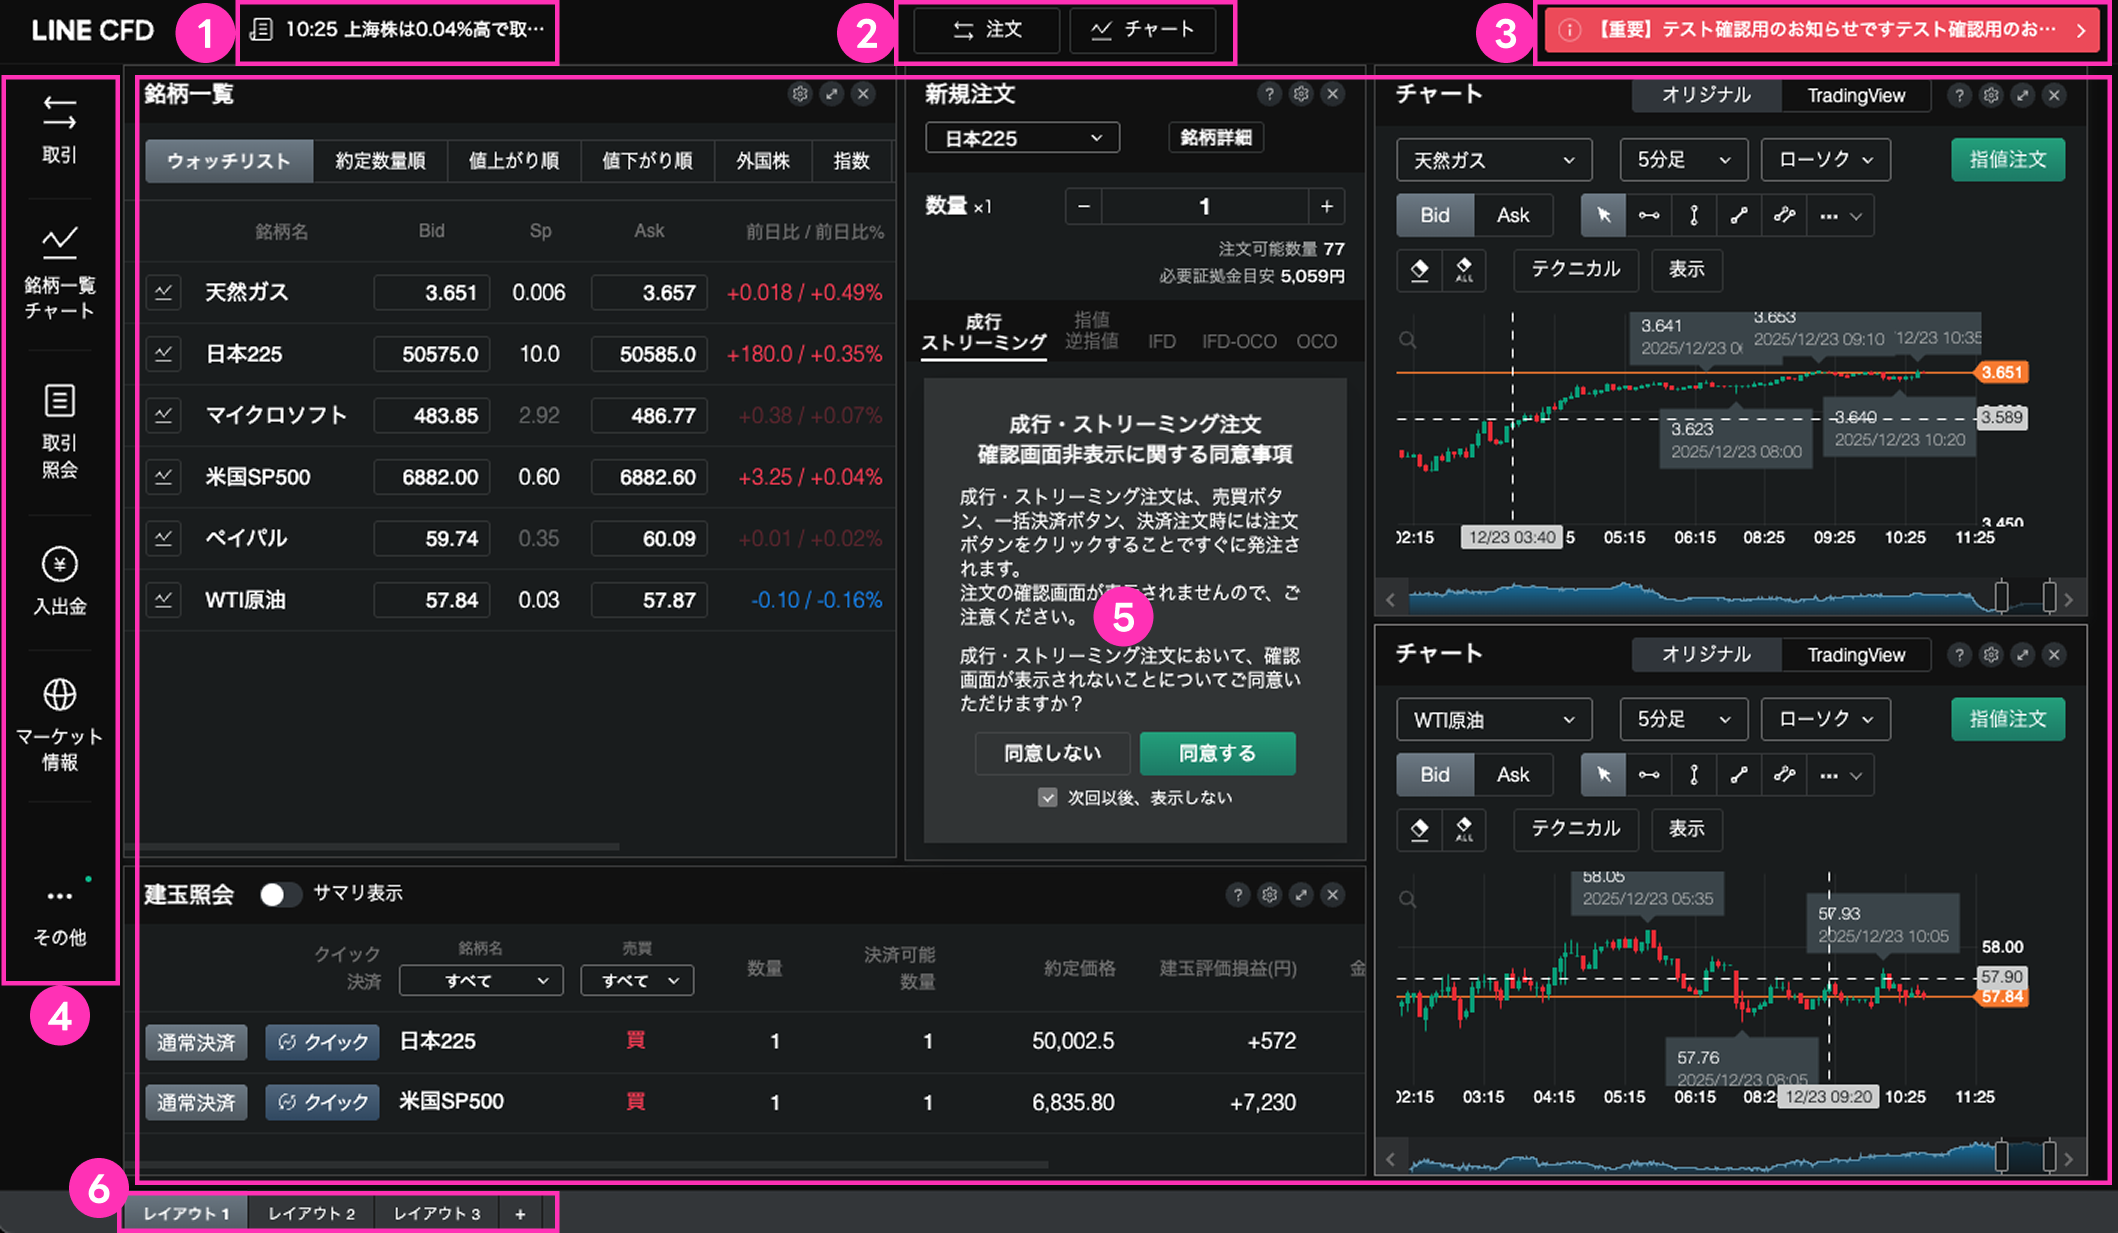Open 日本225 symbol dropdown in 新規注文
This screenshot has width=2118, height=1233.
coord(1022,138)
